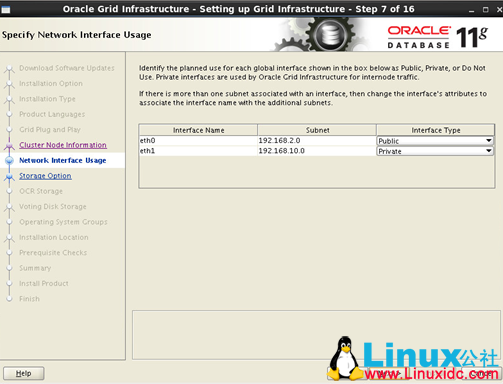Click the Summary step
Screen dimensions: 503x384
[x=35, y=268]
